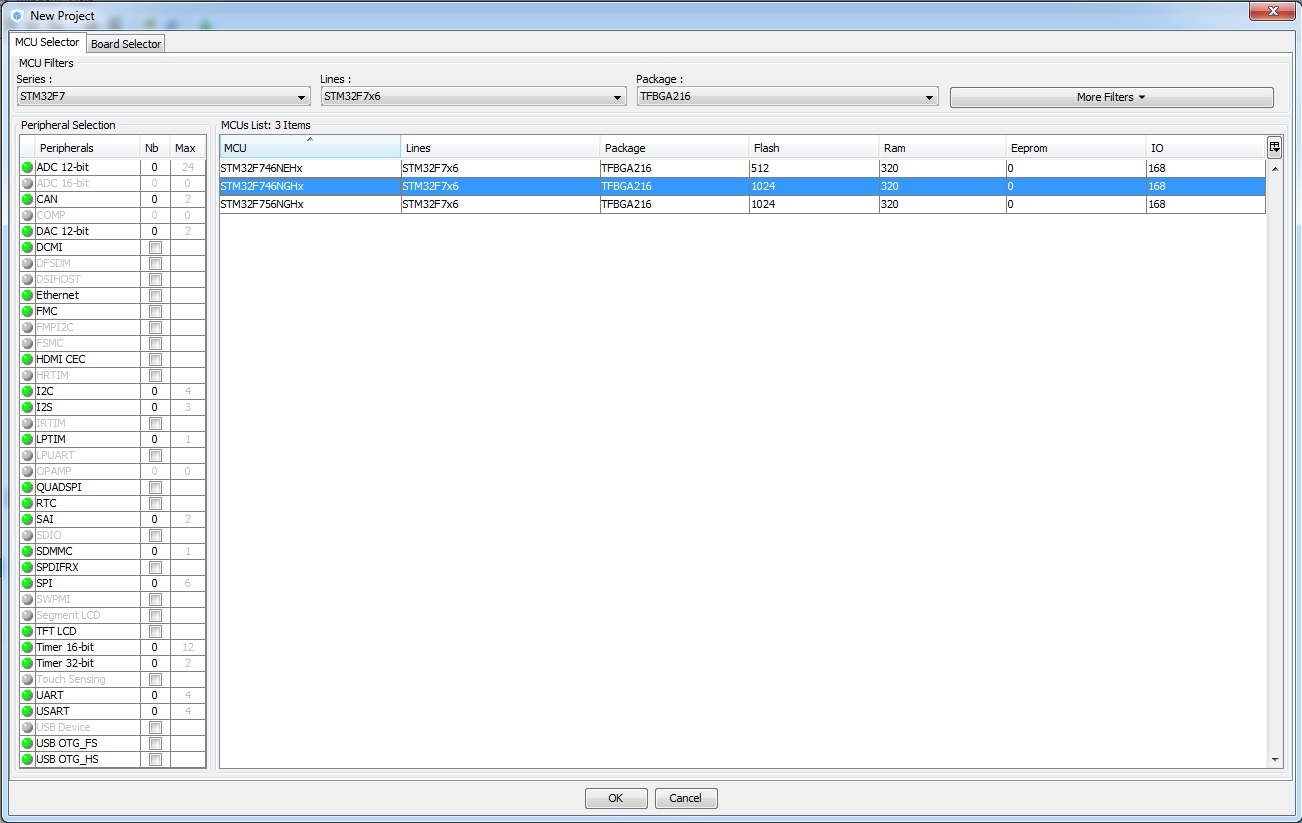1302x823 pixels.
Task: Click the Timer 16-bit Nb value field
Action: (155, 647)
